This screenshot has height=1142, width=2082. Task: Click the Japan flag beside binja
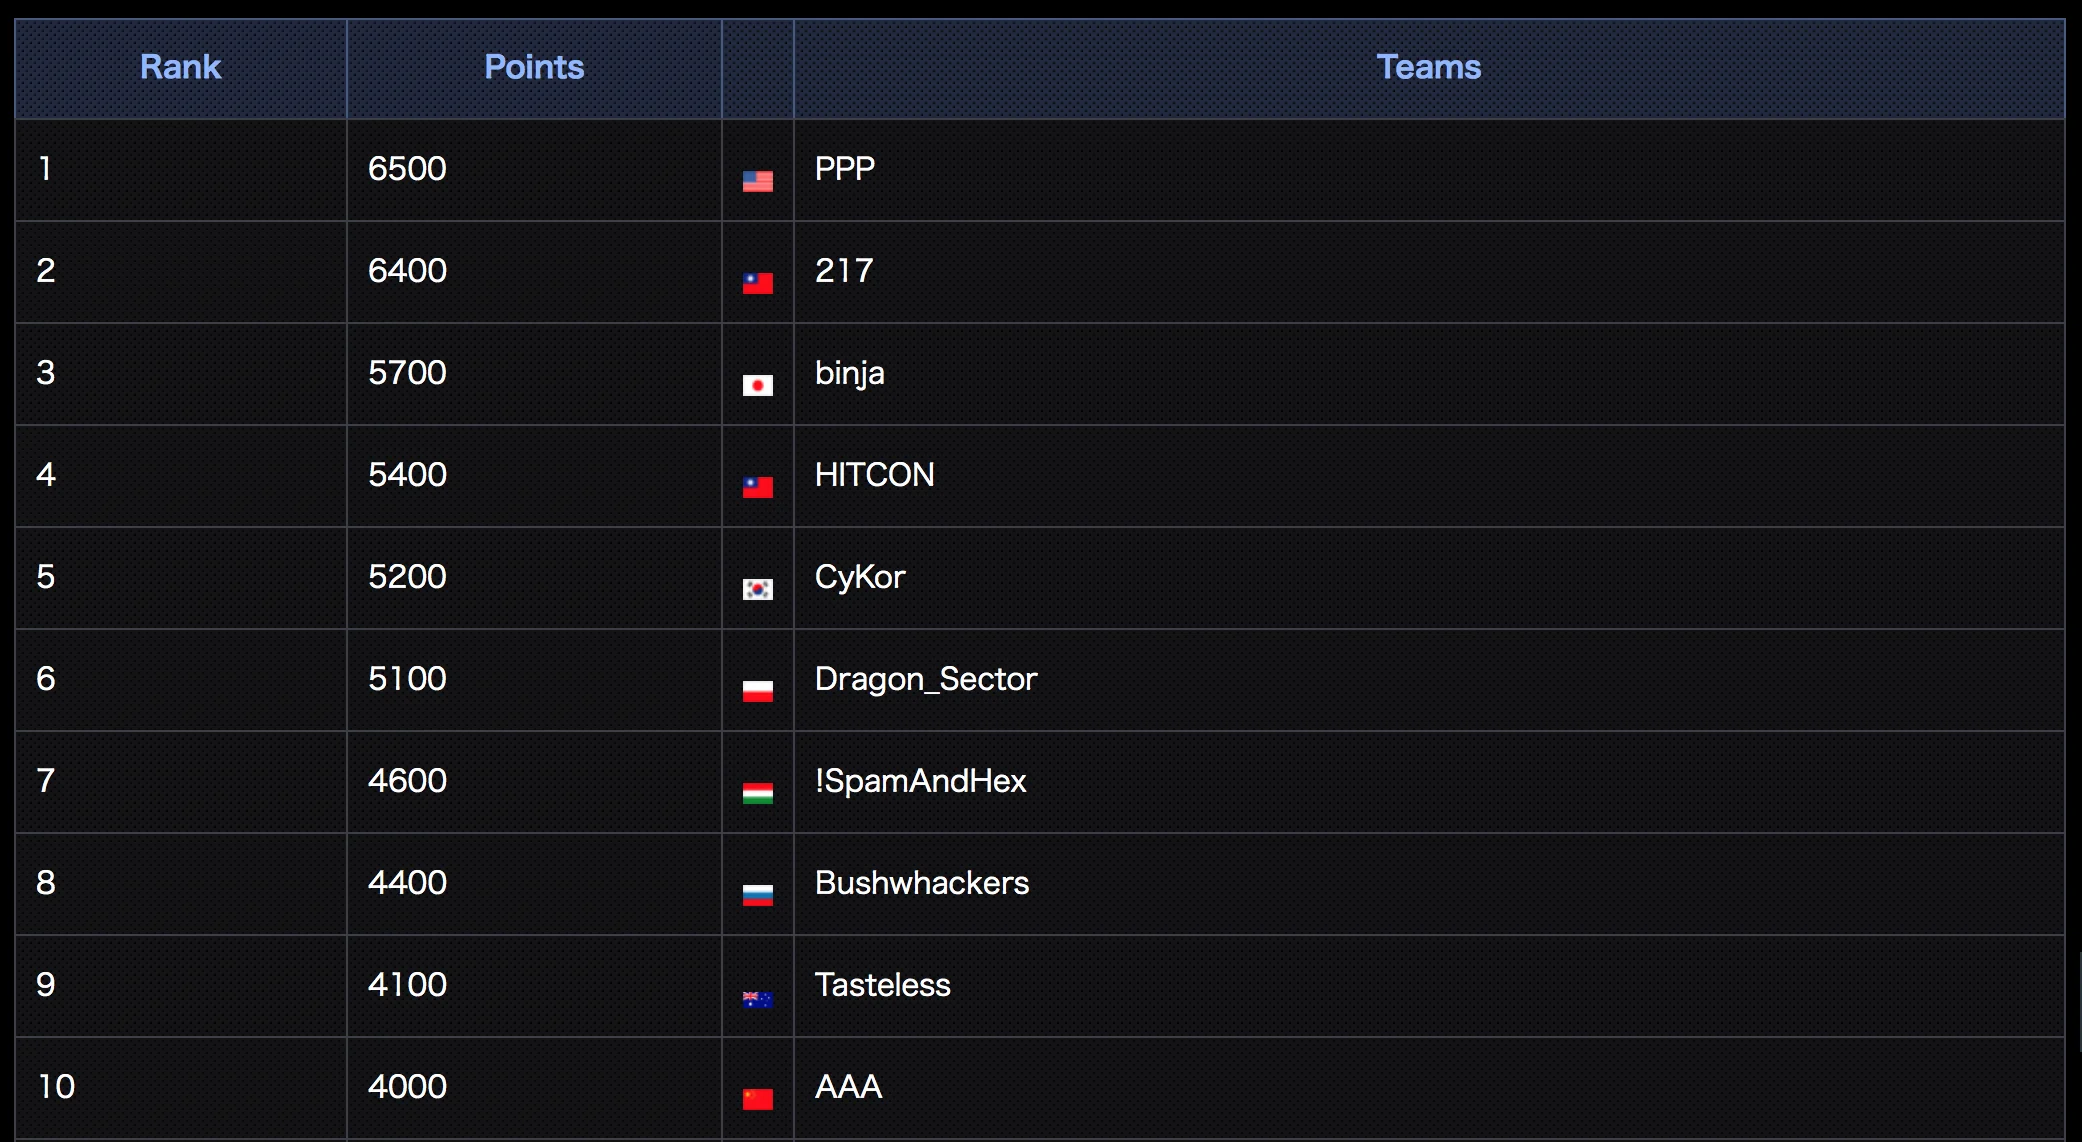tap(757, 385)
